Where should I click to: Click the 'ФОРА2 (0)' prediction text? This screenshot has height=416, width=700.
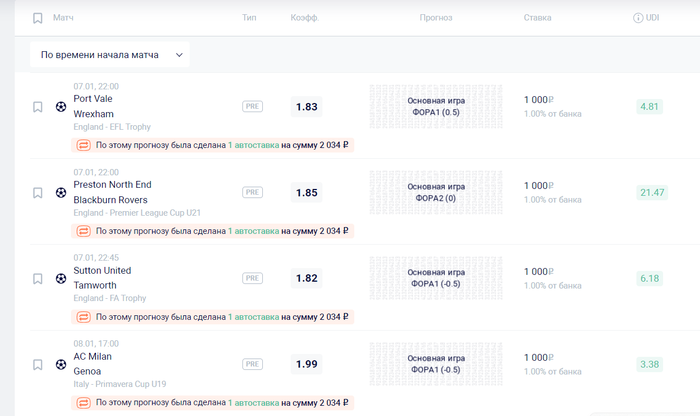point(436,198)
